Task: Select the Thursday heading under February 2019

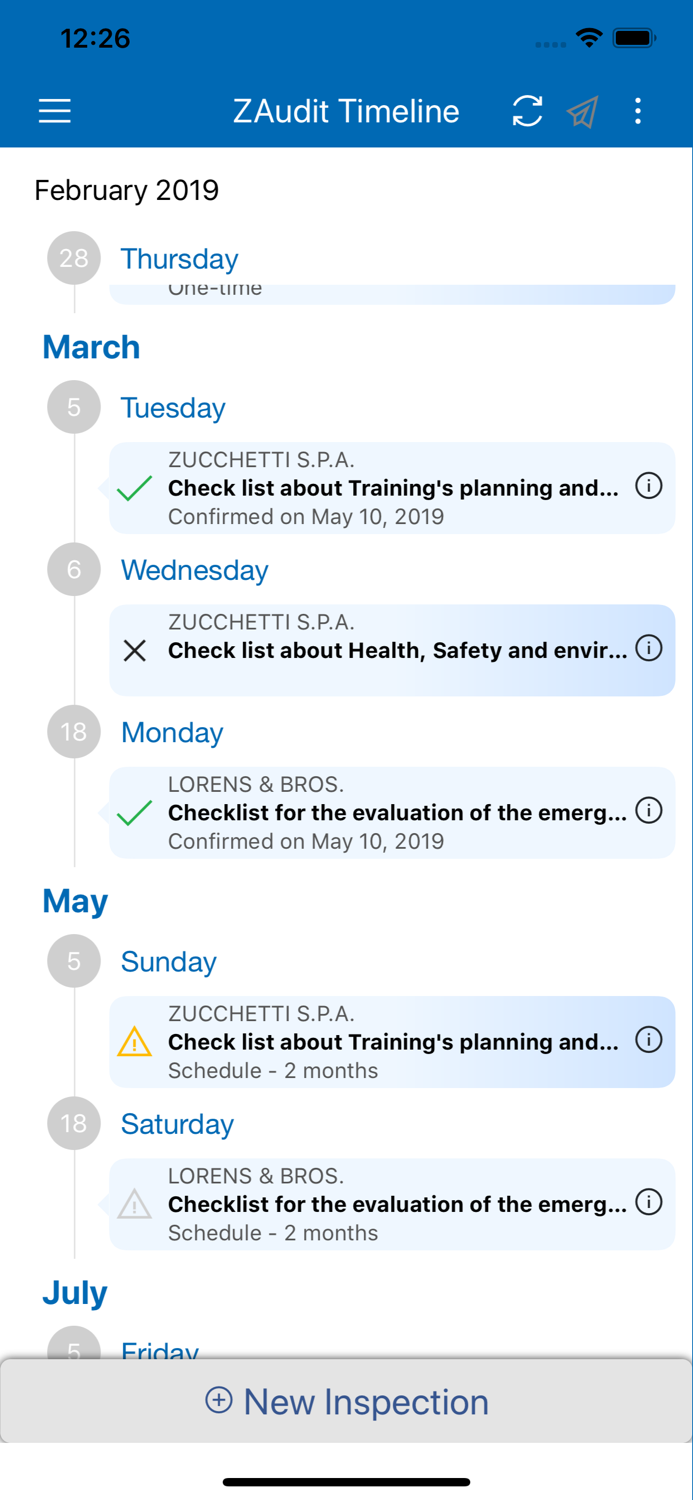Action: pyautogui.click(x=179, y=258)
